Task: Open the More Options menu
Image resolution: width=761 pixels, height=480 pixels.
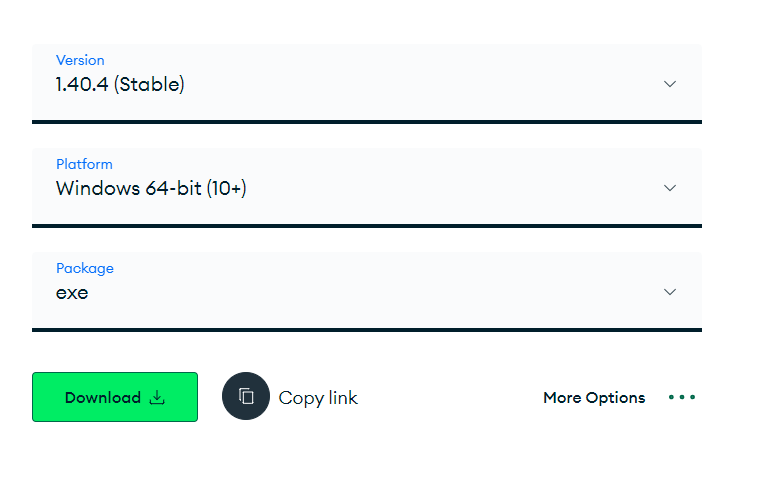Action: pyautogui.click(x=594, y=397)
